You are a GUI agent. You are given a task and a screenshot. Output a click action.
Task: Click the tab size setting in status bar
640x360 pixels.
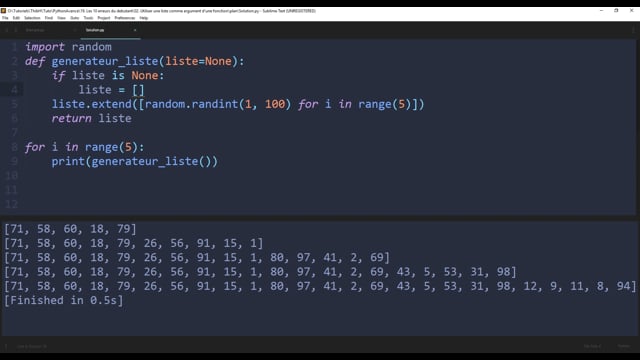pyautogui.click(x=592, y=346)
